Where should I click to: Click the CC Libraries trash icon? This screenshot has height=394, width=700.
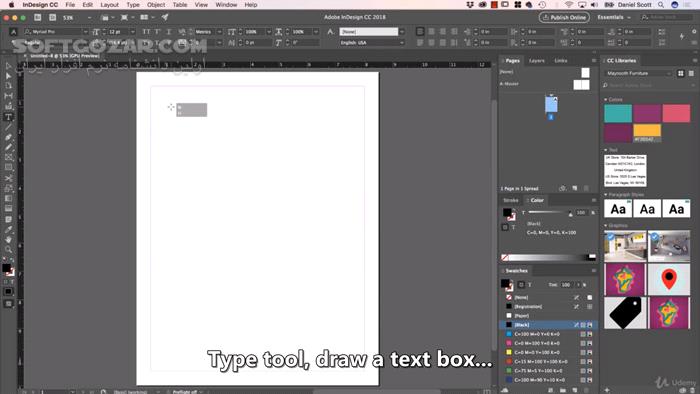pyautogui.click(x=693, y=390)
